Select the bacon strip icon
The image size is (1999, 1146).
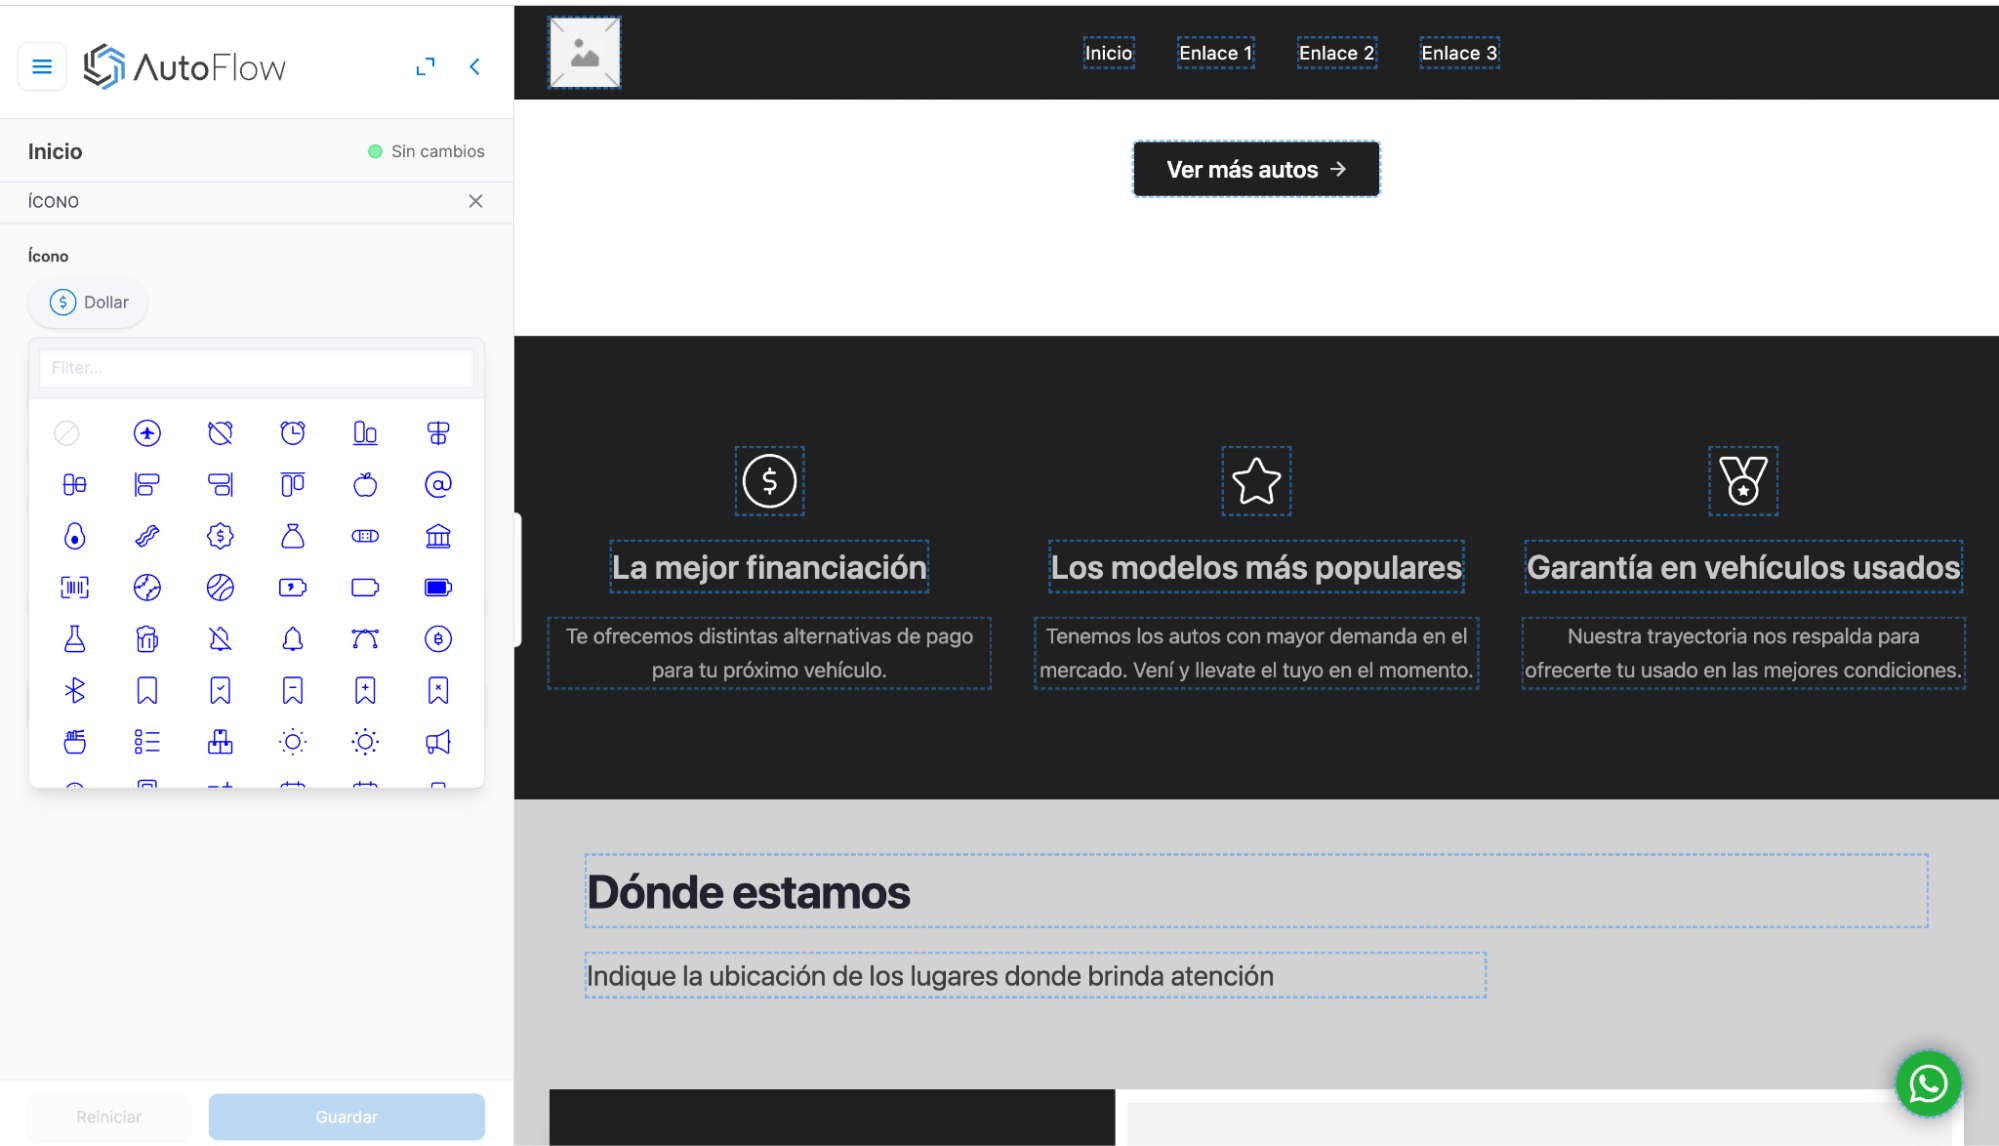[x=147, y=536]
